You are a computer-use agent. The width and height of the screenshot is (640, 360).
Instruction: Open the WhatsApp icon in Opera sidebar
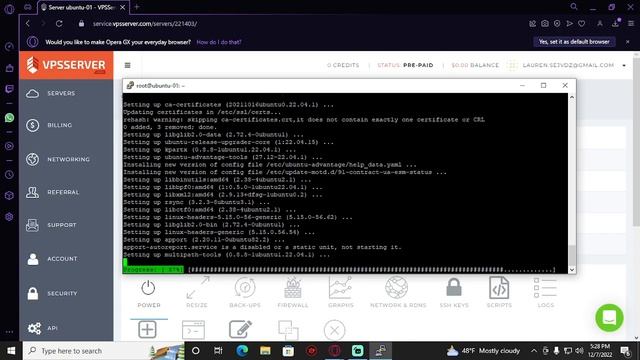tap(9, 118)
